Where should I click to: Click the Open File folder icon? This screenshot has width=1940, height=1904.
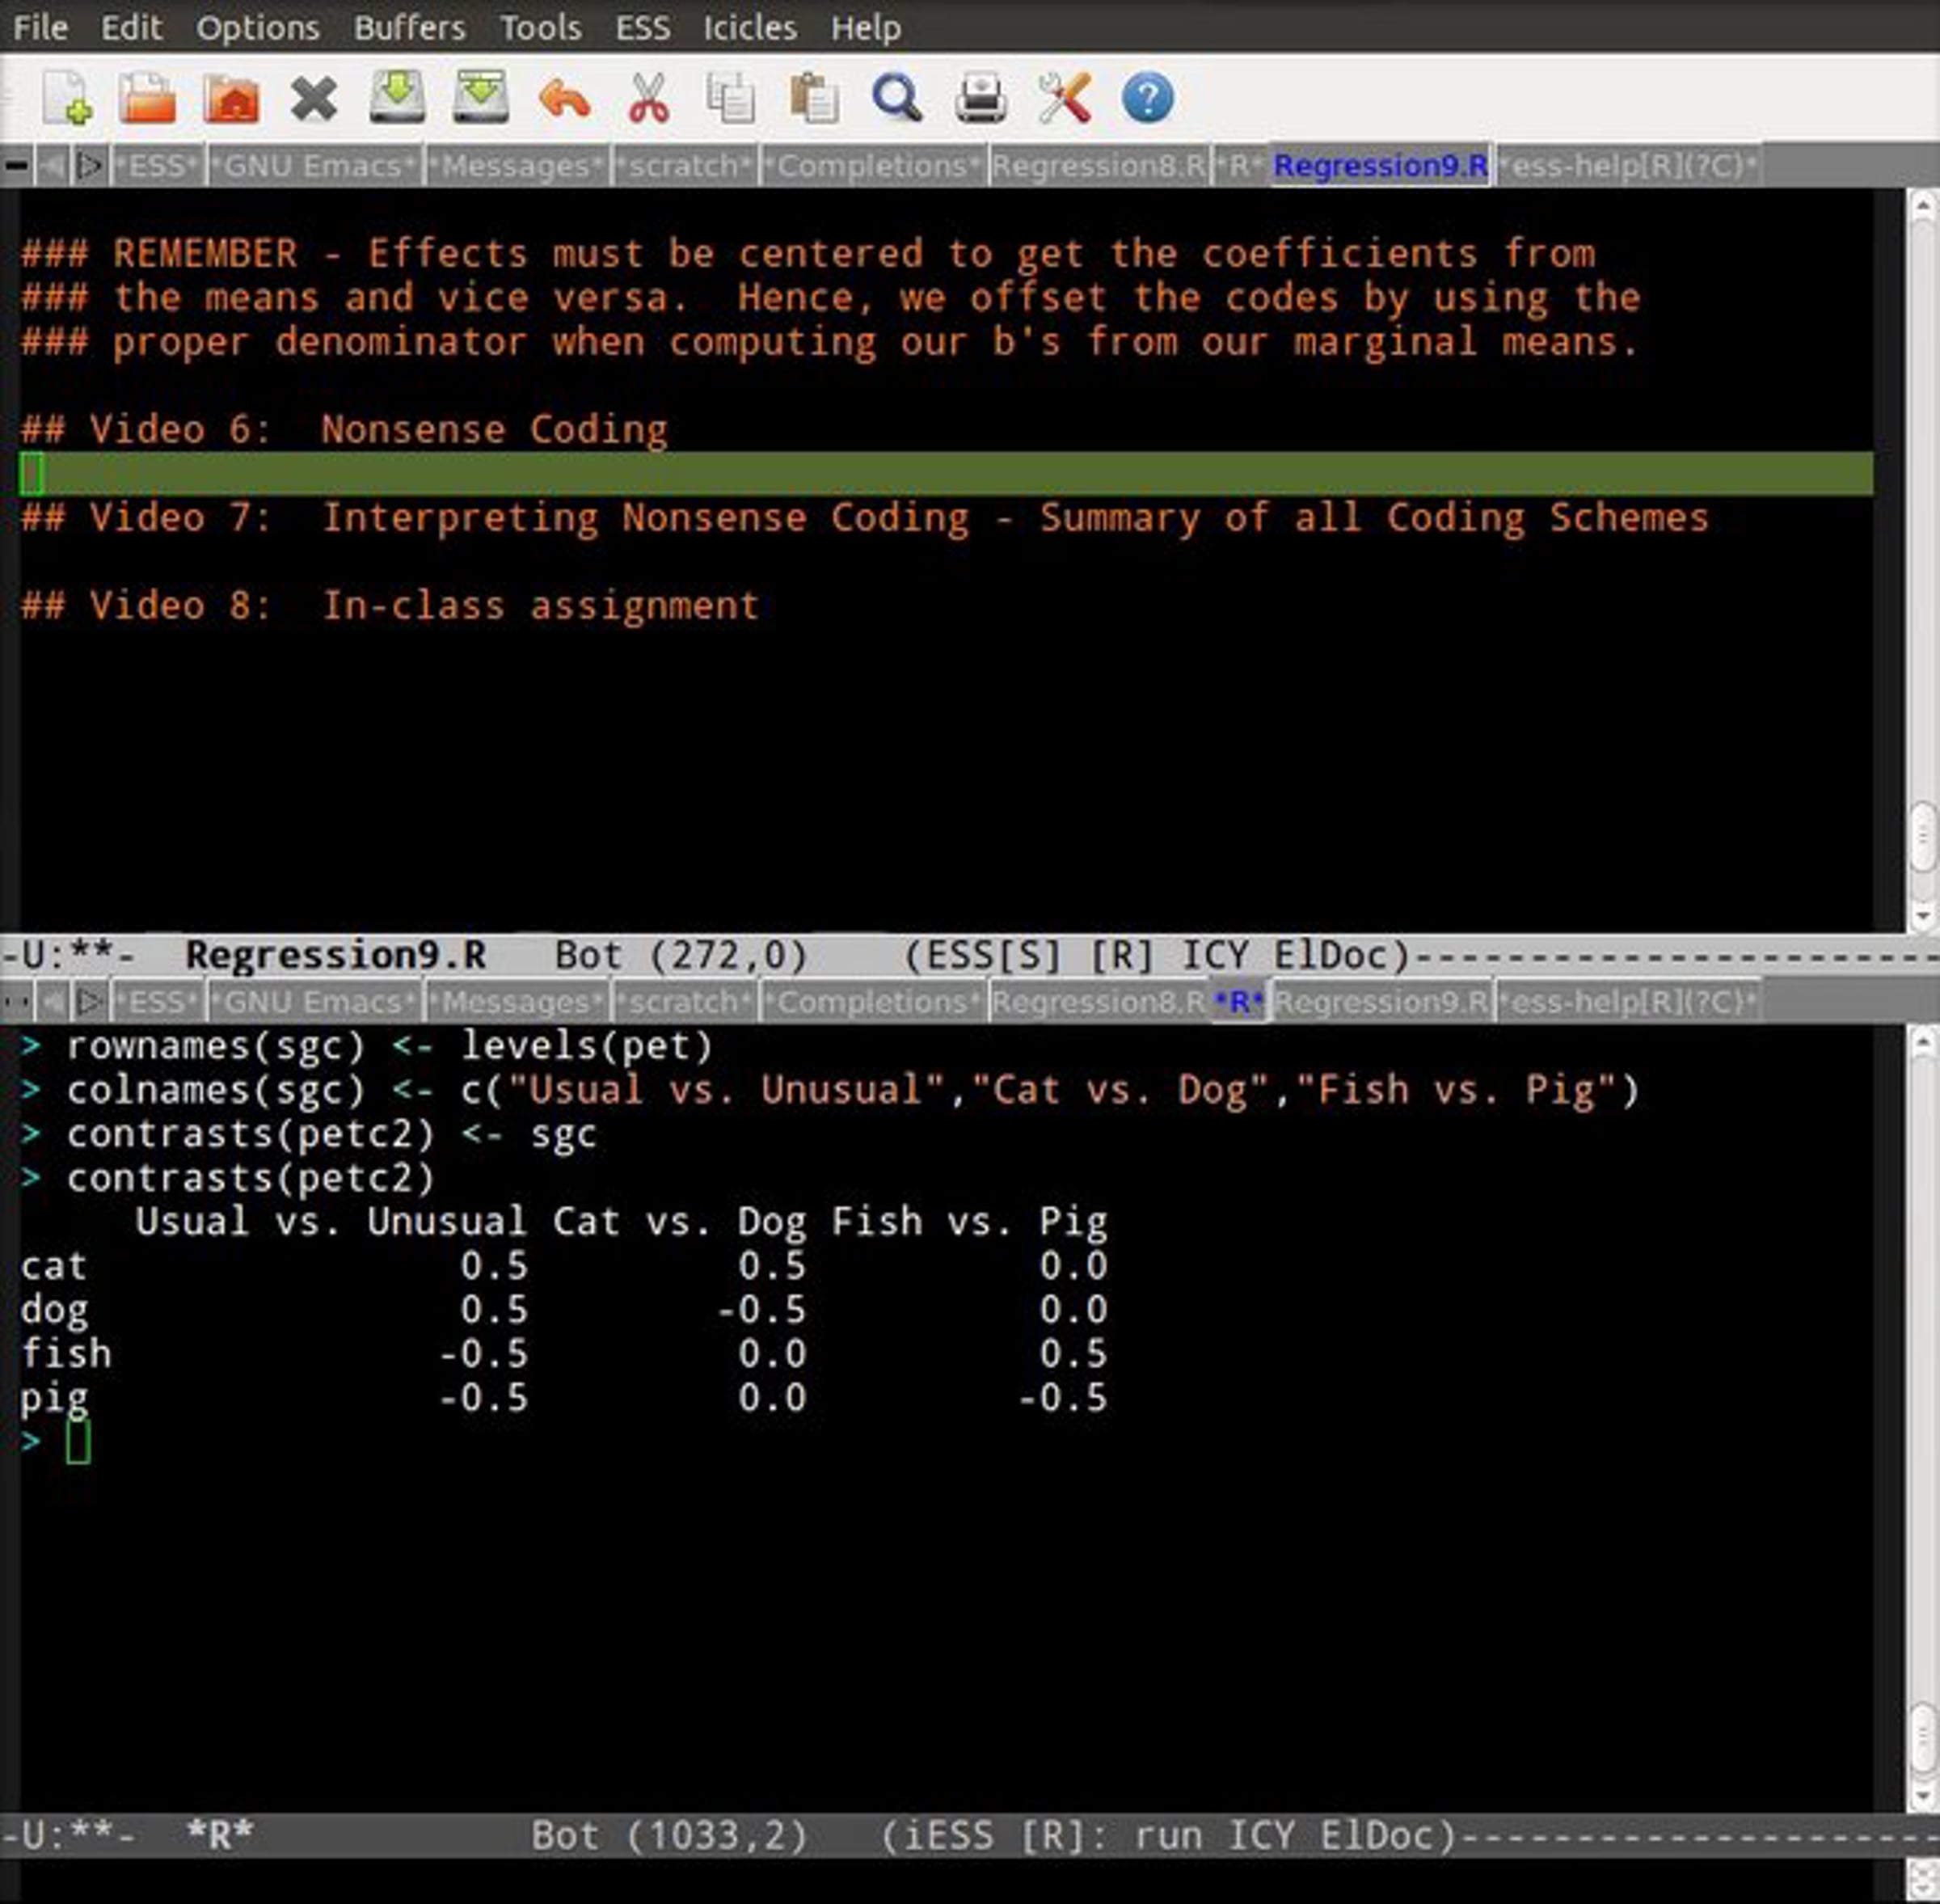148,99
